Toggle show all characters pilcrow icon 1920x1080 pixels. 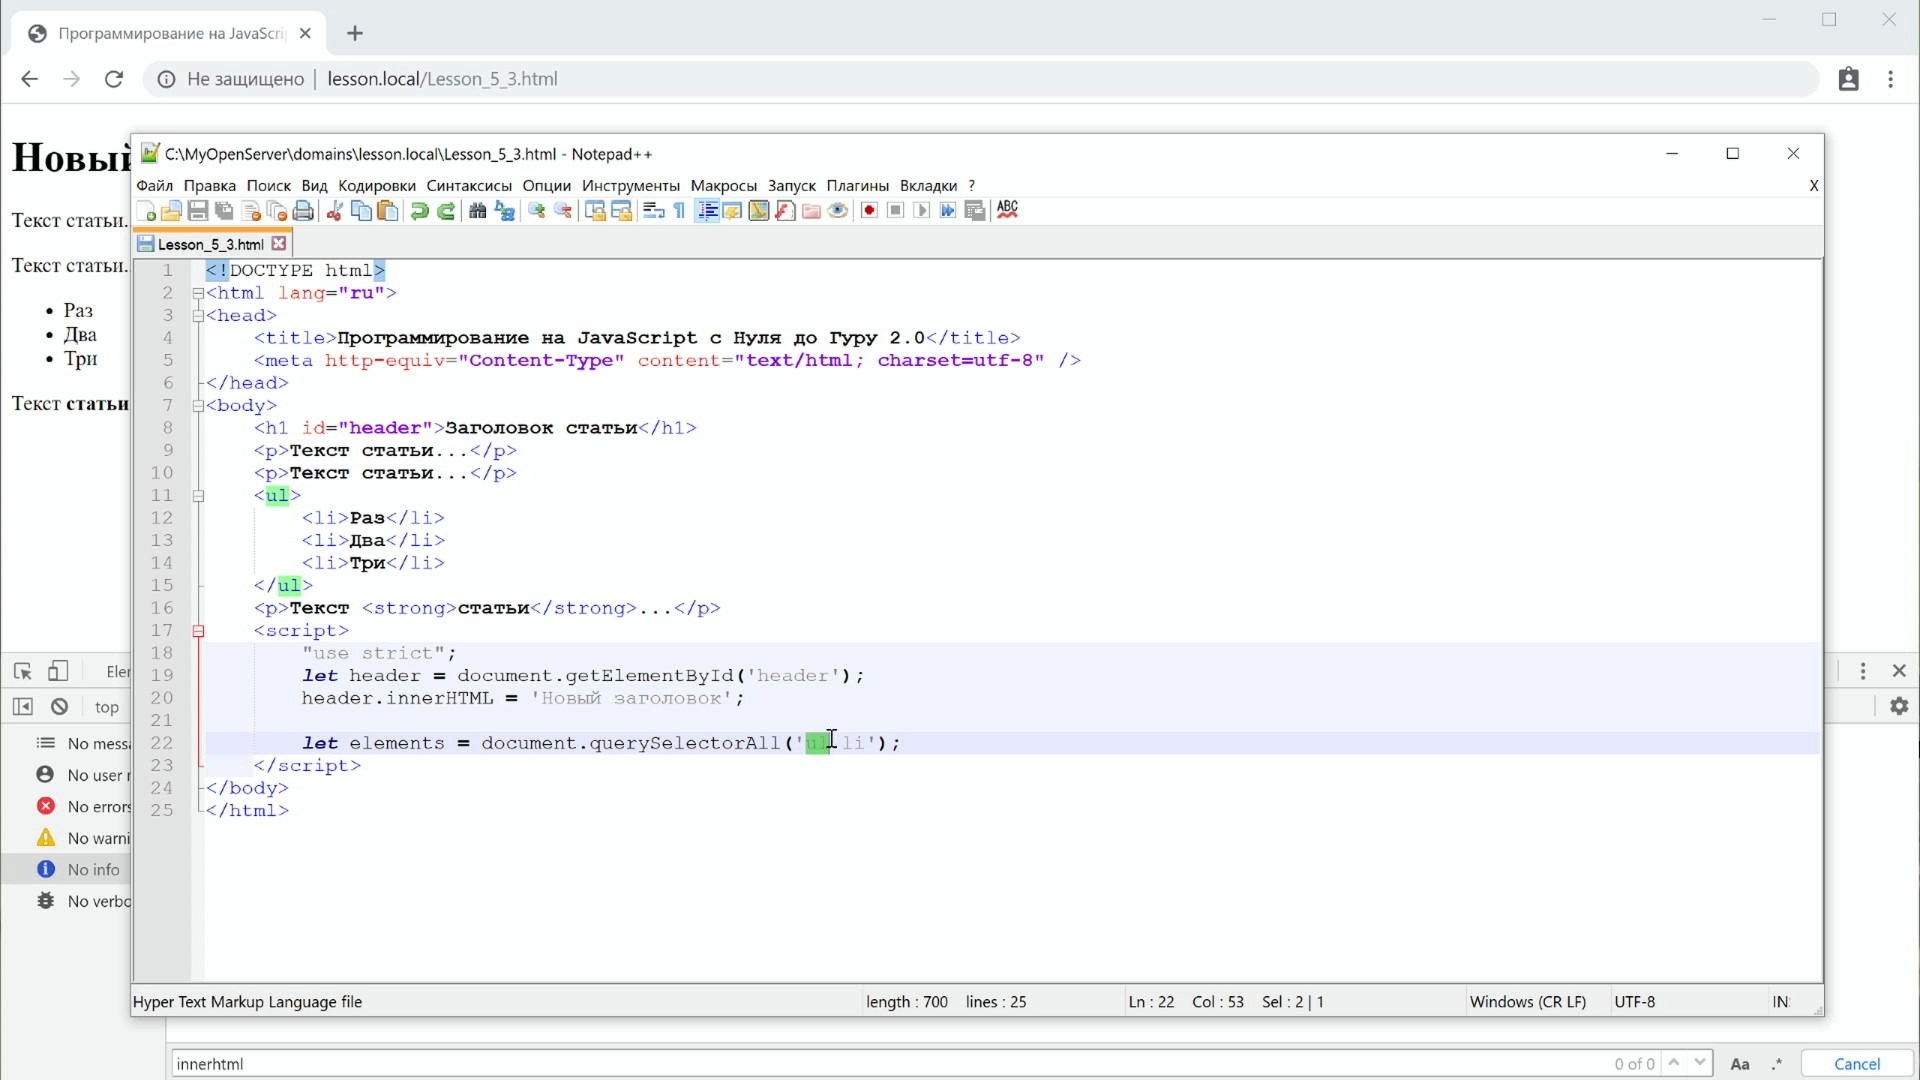click(x=680, y=211)
